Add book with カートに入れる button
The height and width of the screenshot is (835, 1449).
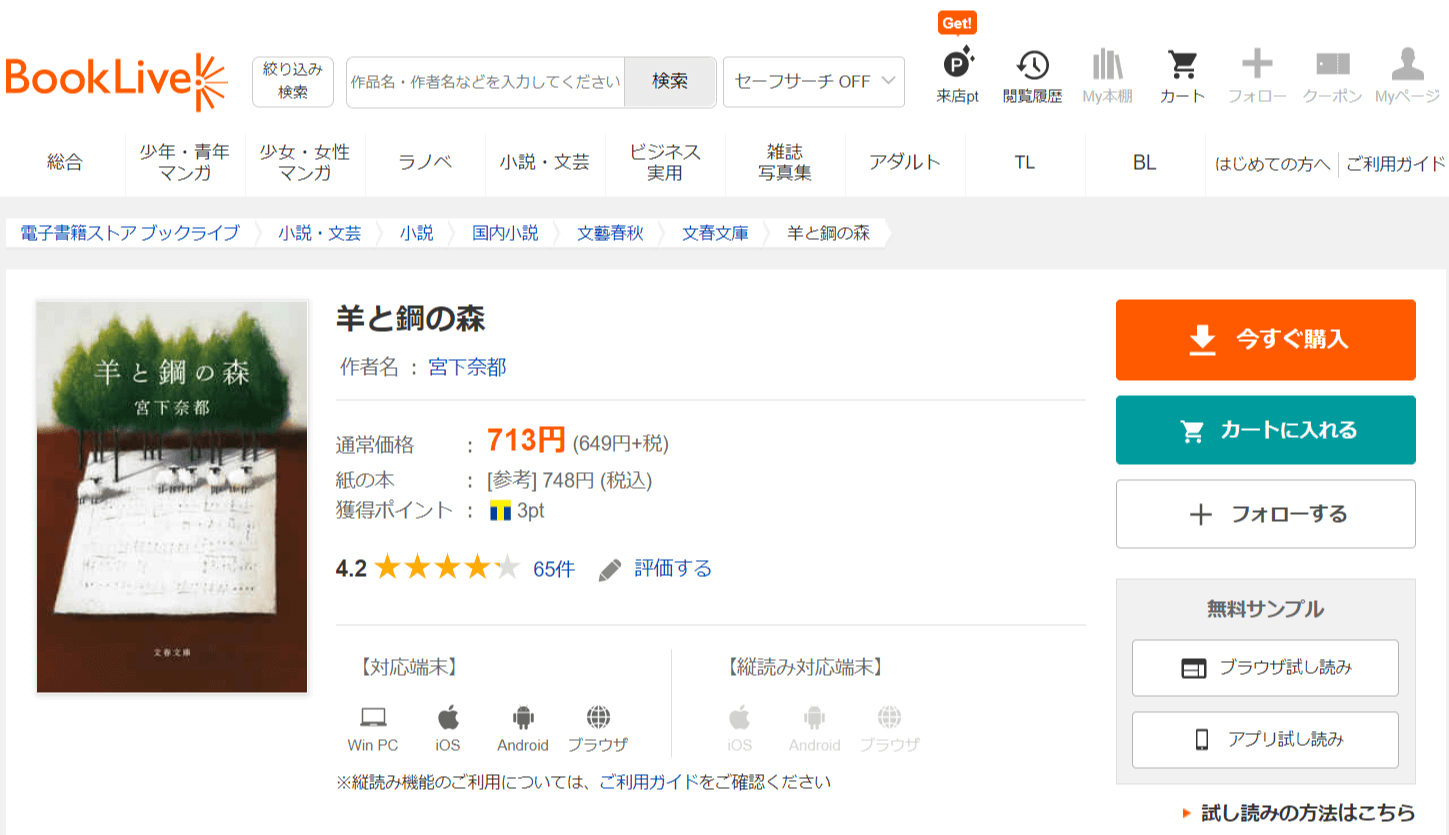[1265, 430]
